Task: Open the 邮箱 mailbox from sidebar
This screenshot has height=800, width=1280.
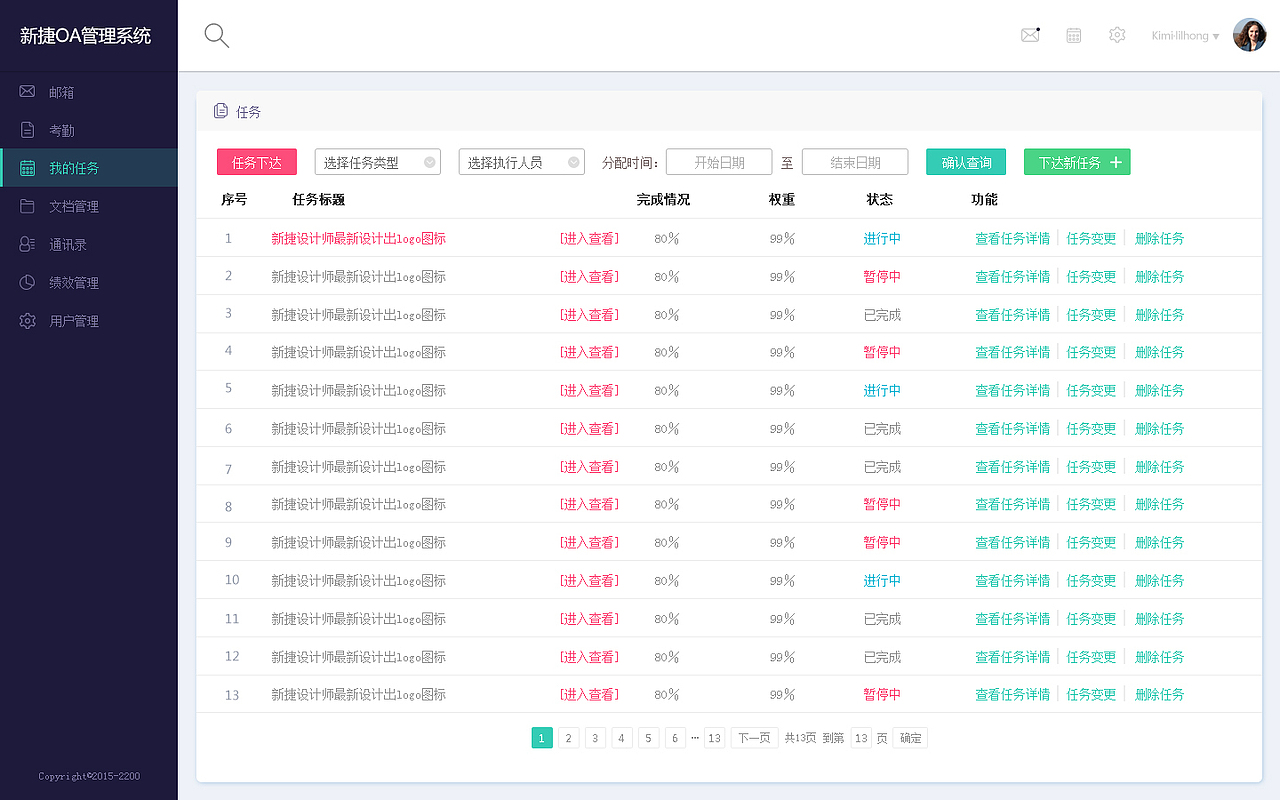Action: pyautogui.click(x=88, y=91)
